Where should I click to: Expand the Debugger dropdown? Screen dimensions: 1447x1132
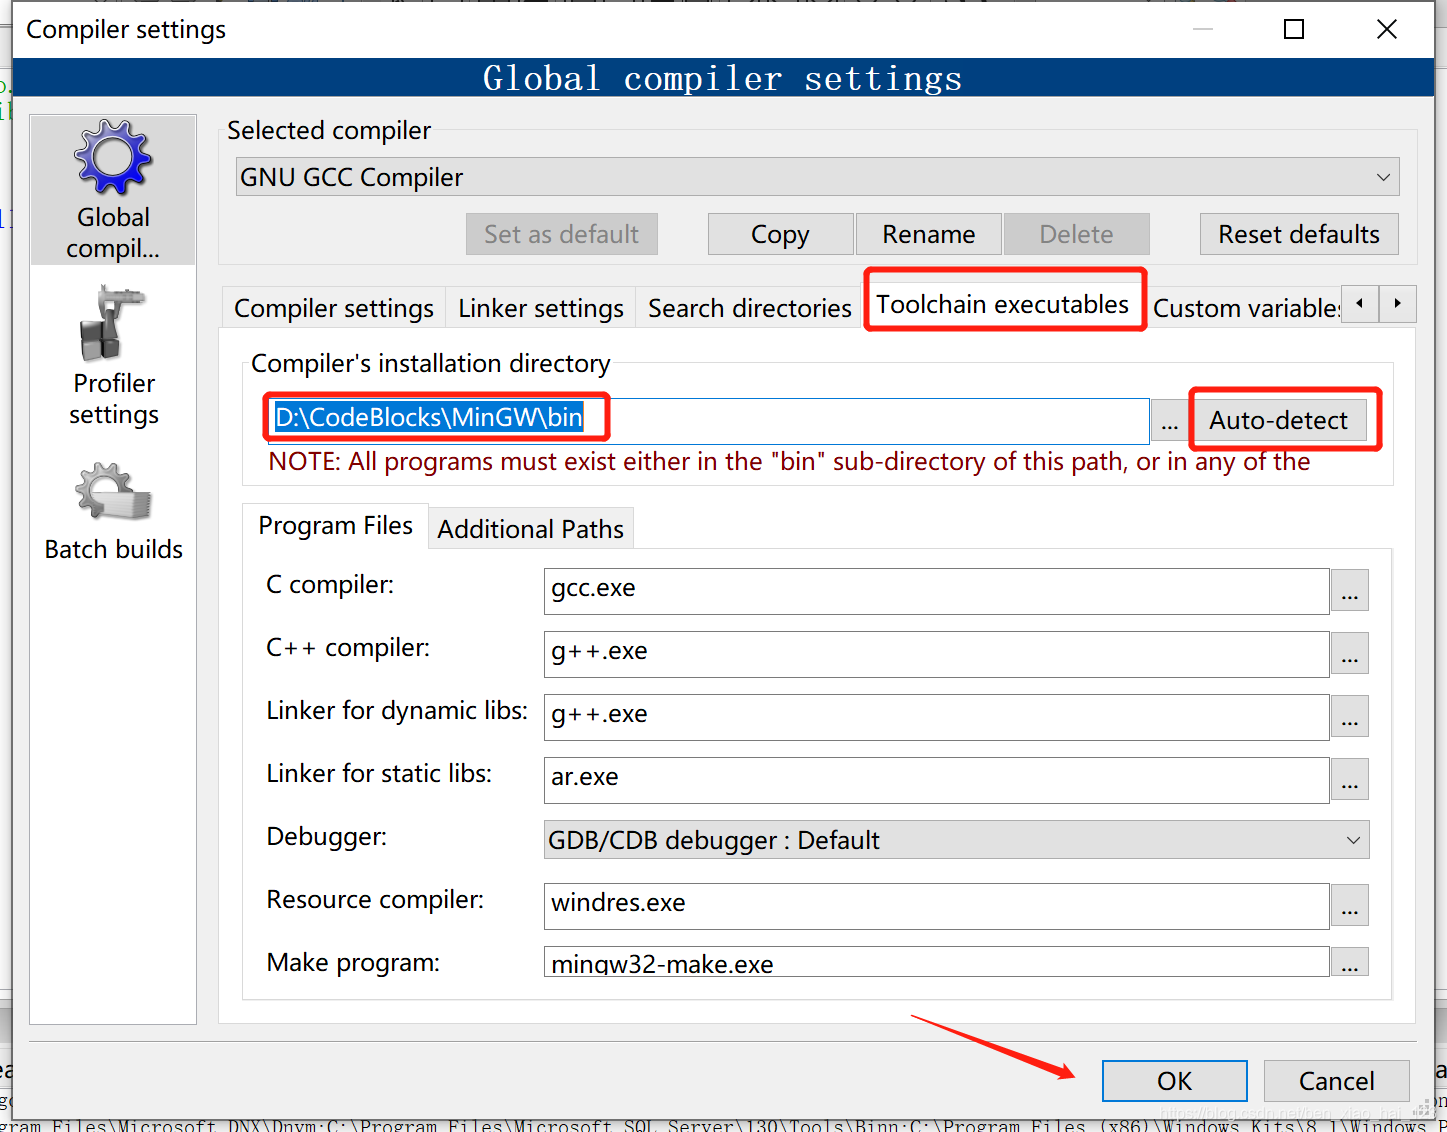(956, 840)
